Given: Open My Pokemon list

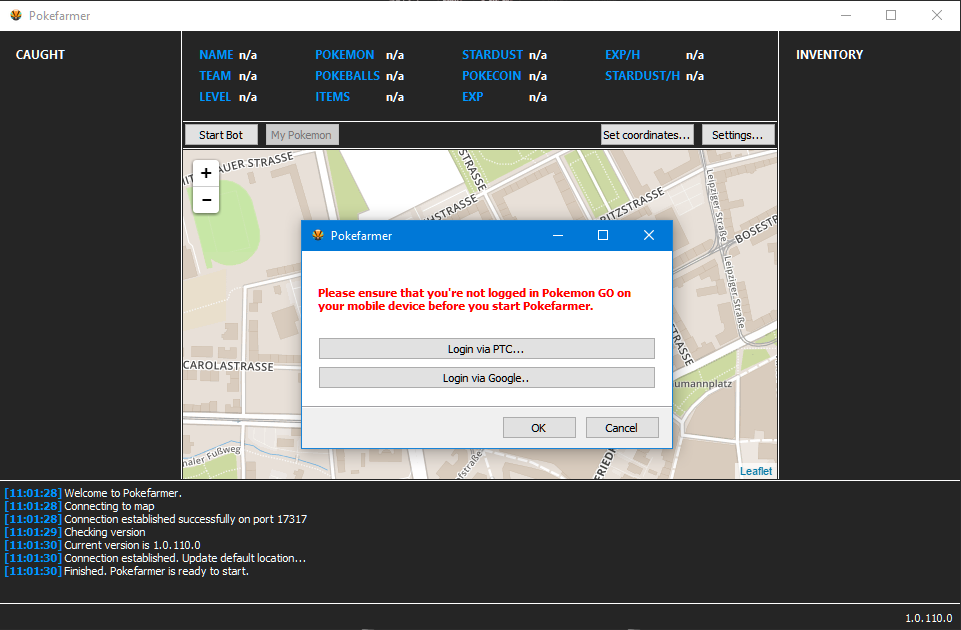Looking at the screenshot, I should [302, 135].
